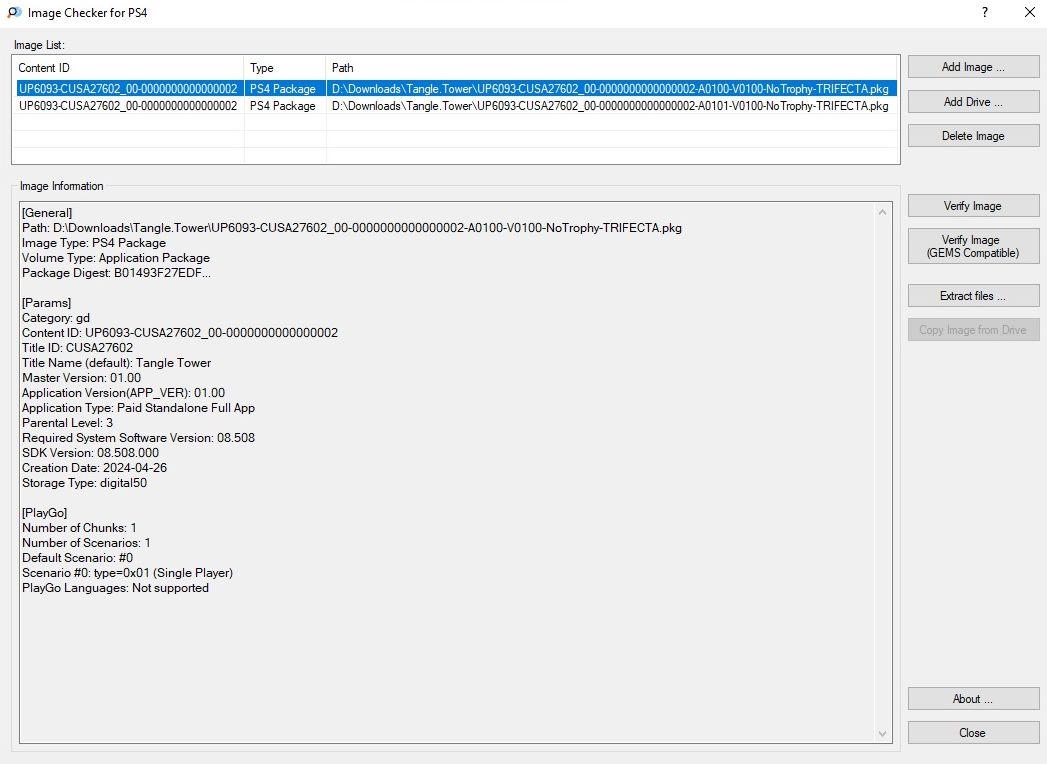This screenshot has width=1047, height=764.
Task: Click PS4 Package type cell in second row
Action: click(x=283, y=106)
